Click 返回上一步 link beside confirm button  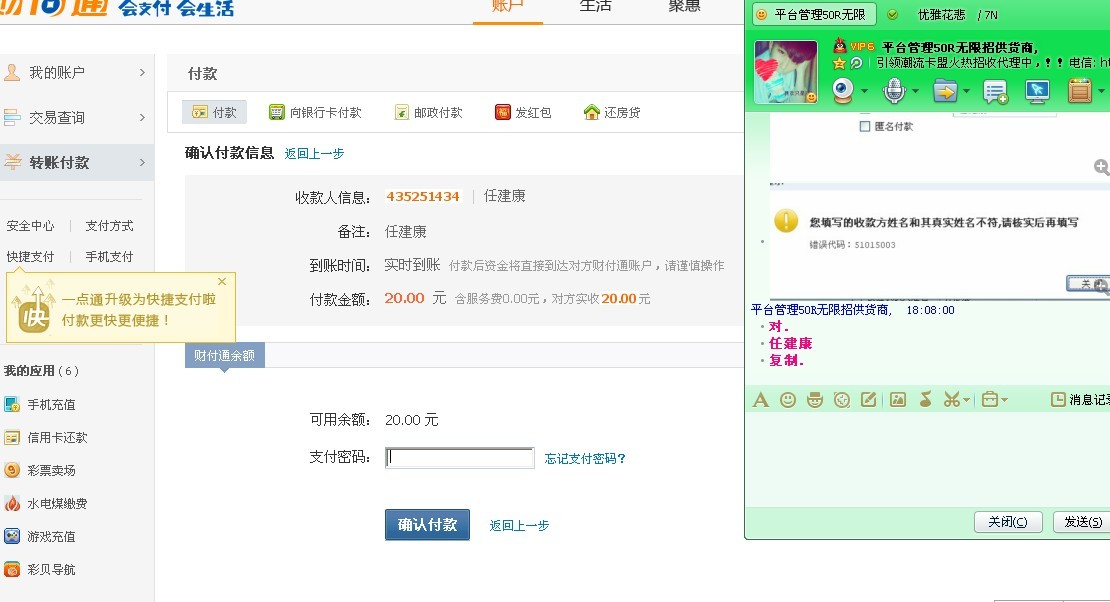(x=519, y=526)
